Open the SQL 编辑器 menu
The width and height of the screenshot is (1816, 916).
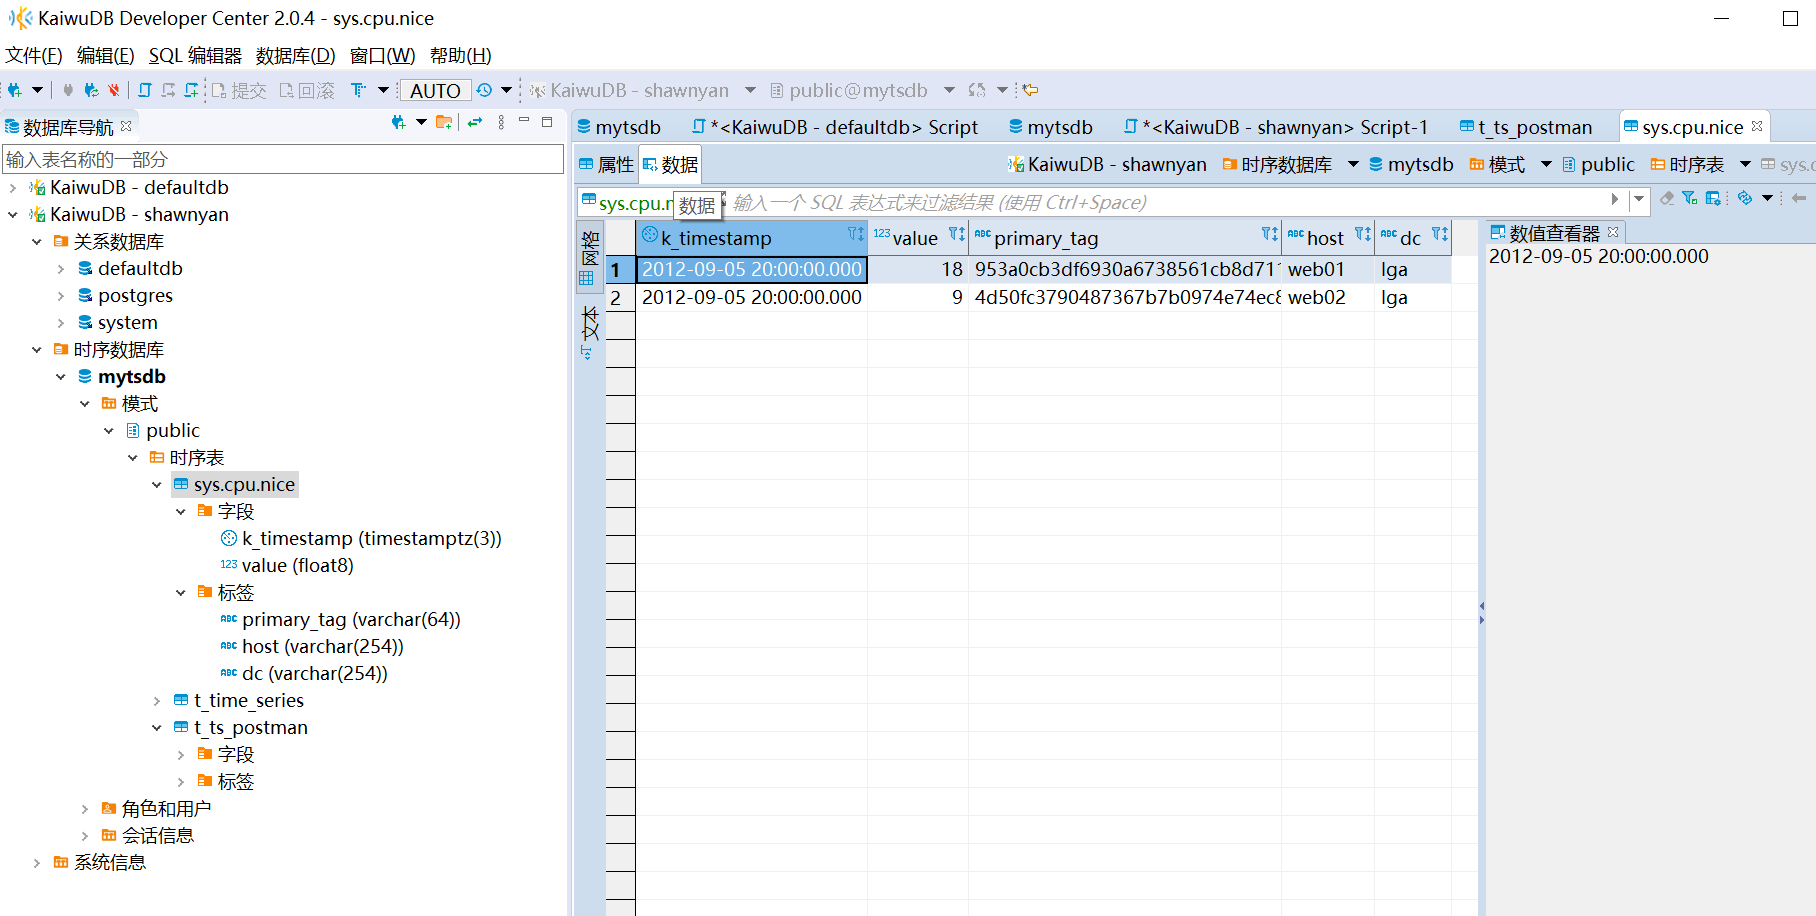(195, 56)
